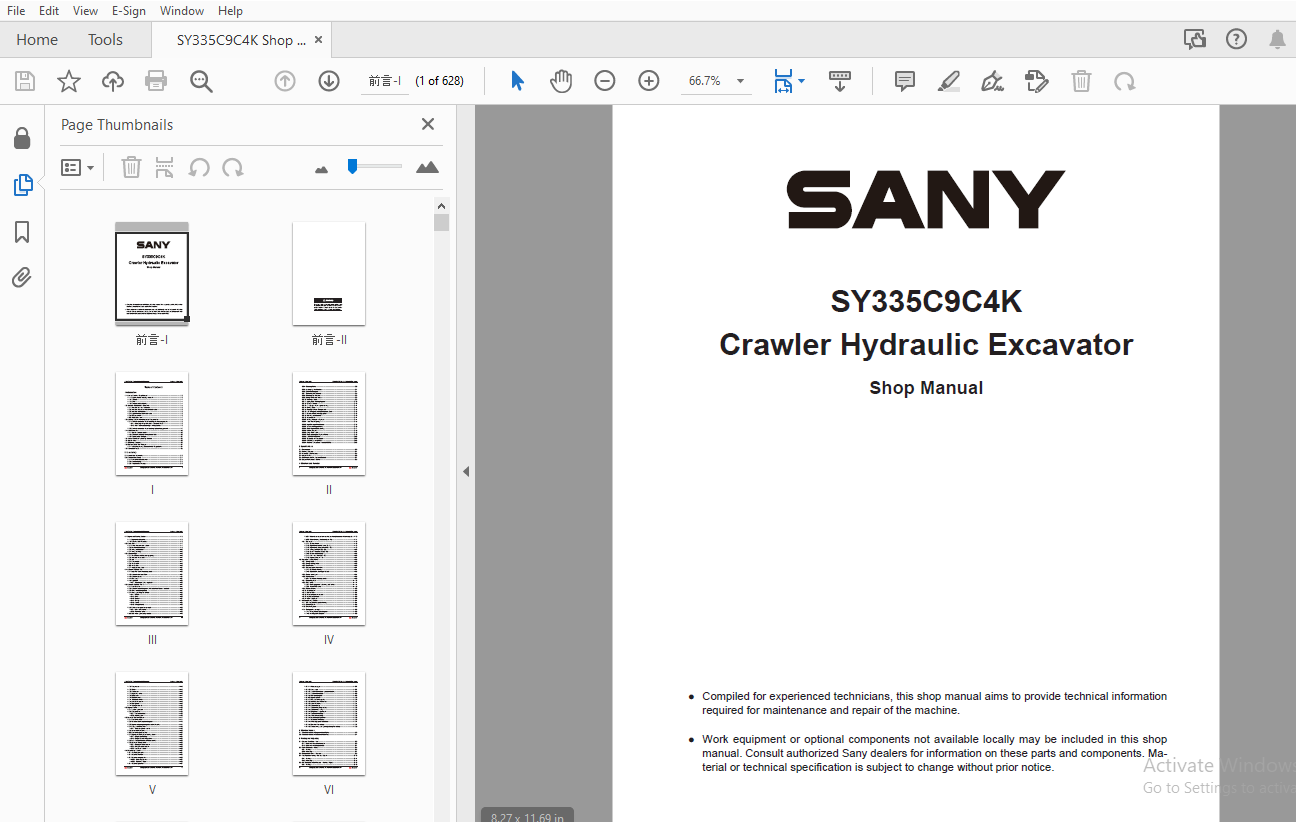Open the Attachments paperclip panel
Image resolution: width=1296 pixels, height=822 pixels.
tap(22, 277)
